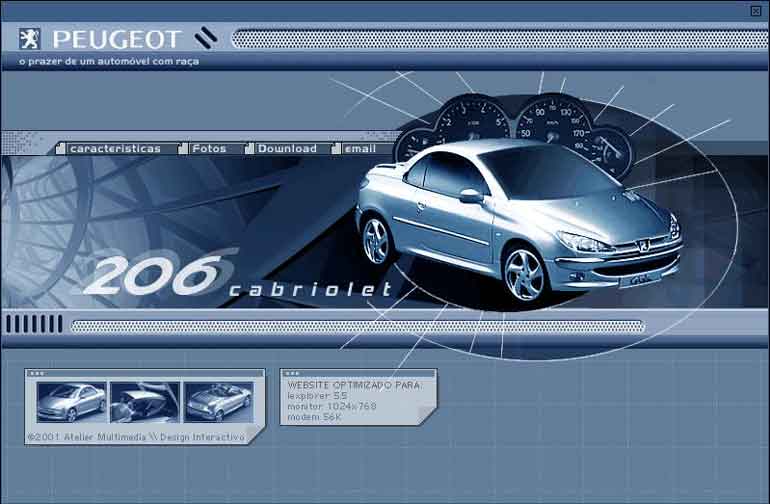Open first thumbnail of silver car with roof up
Image resolution: width=770 pixels, height=504 pixels.
click(72, 402)
